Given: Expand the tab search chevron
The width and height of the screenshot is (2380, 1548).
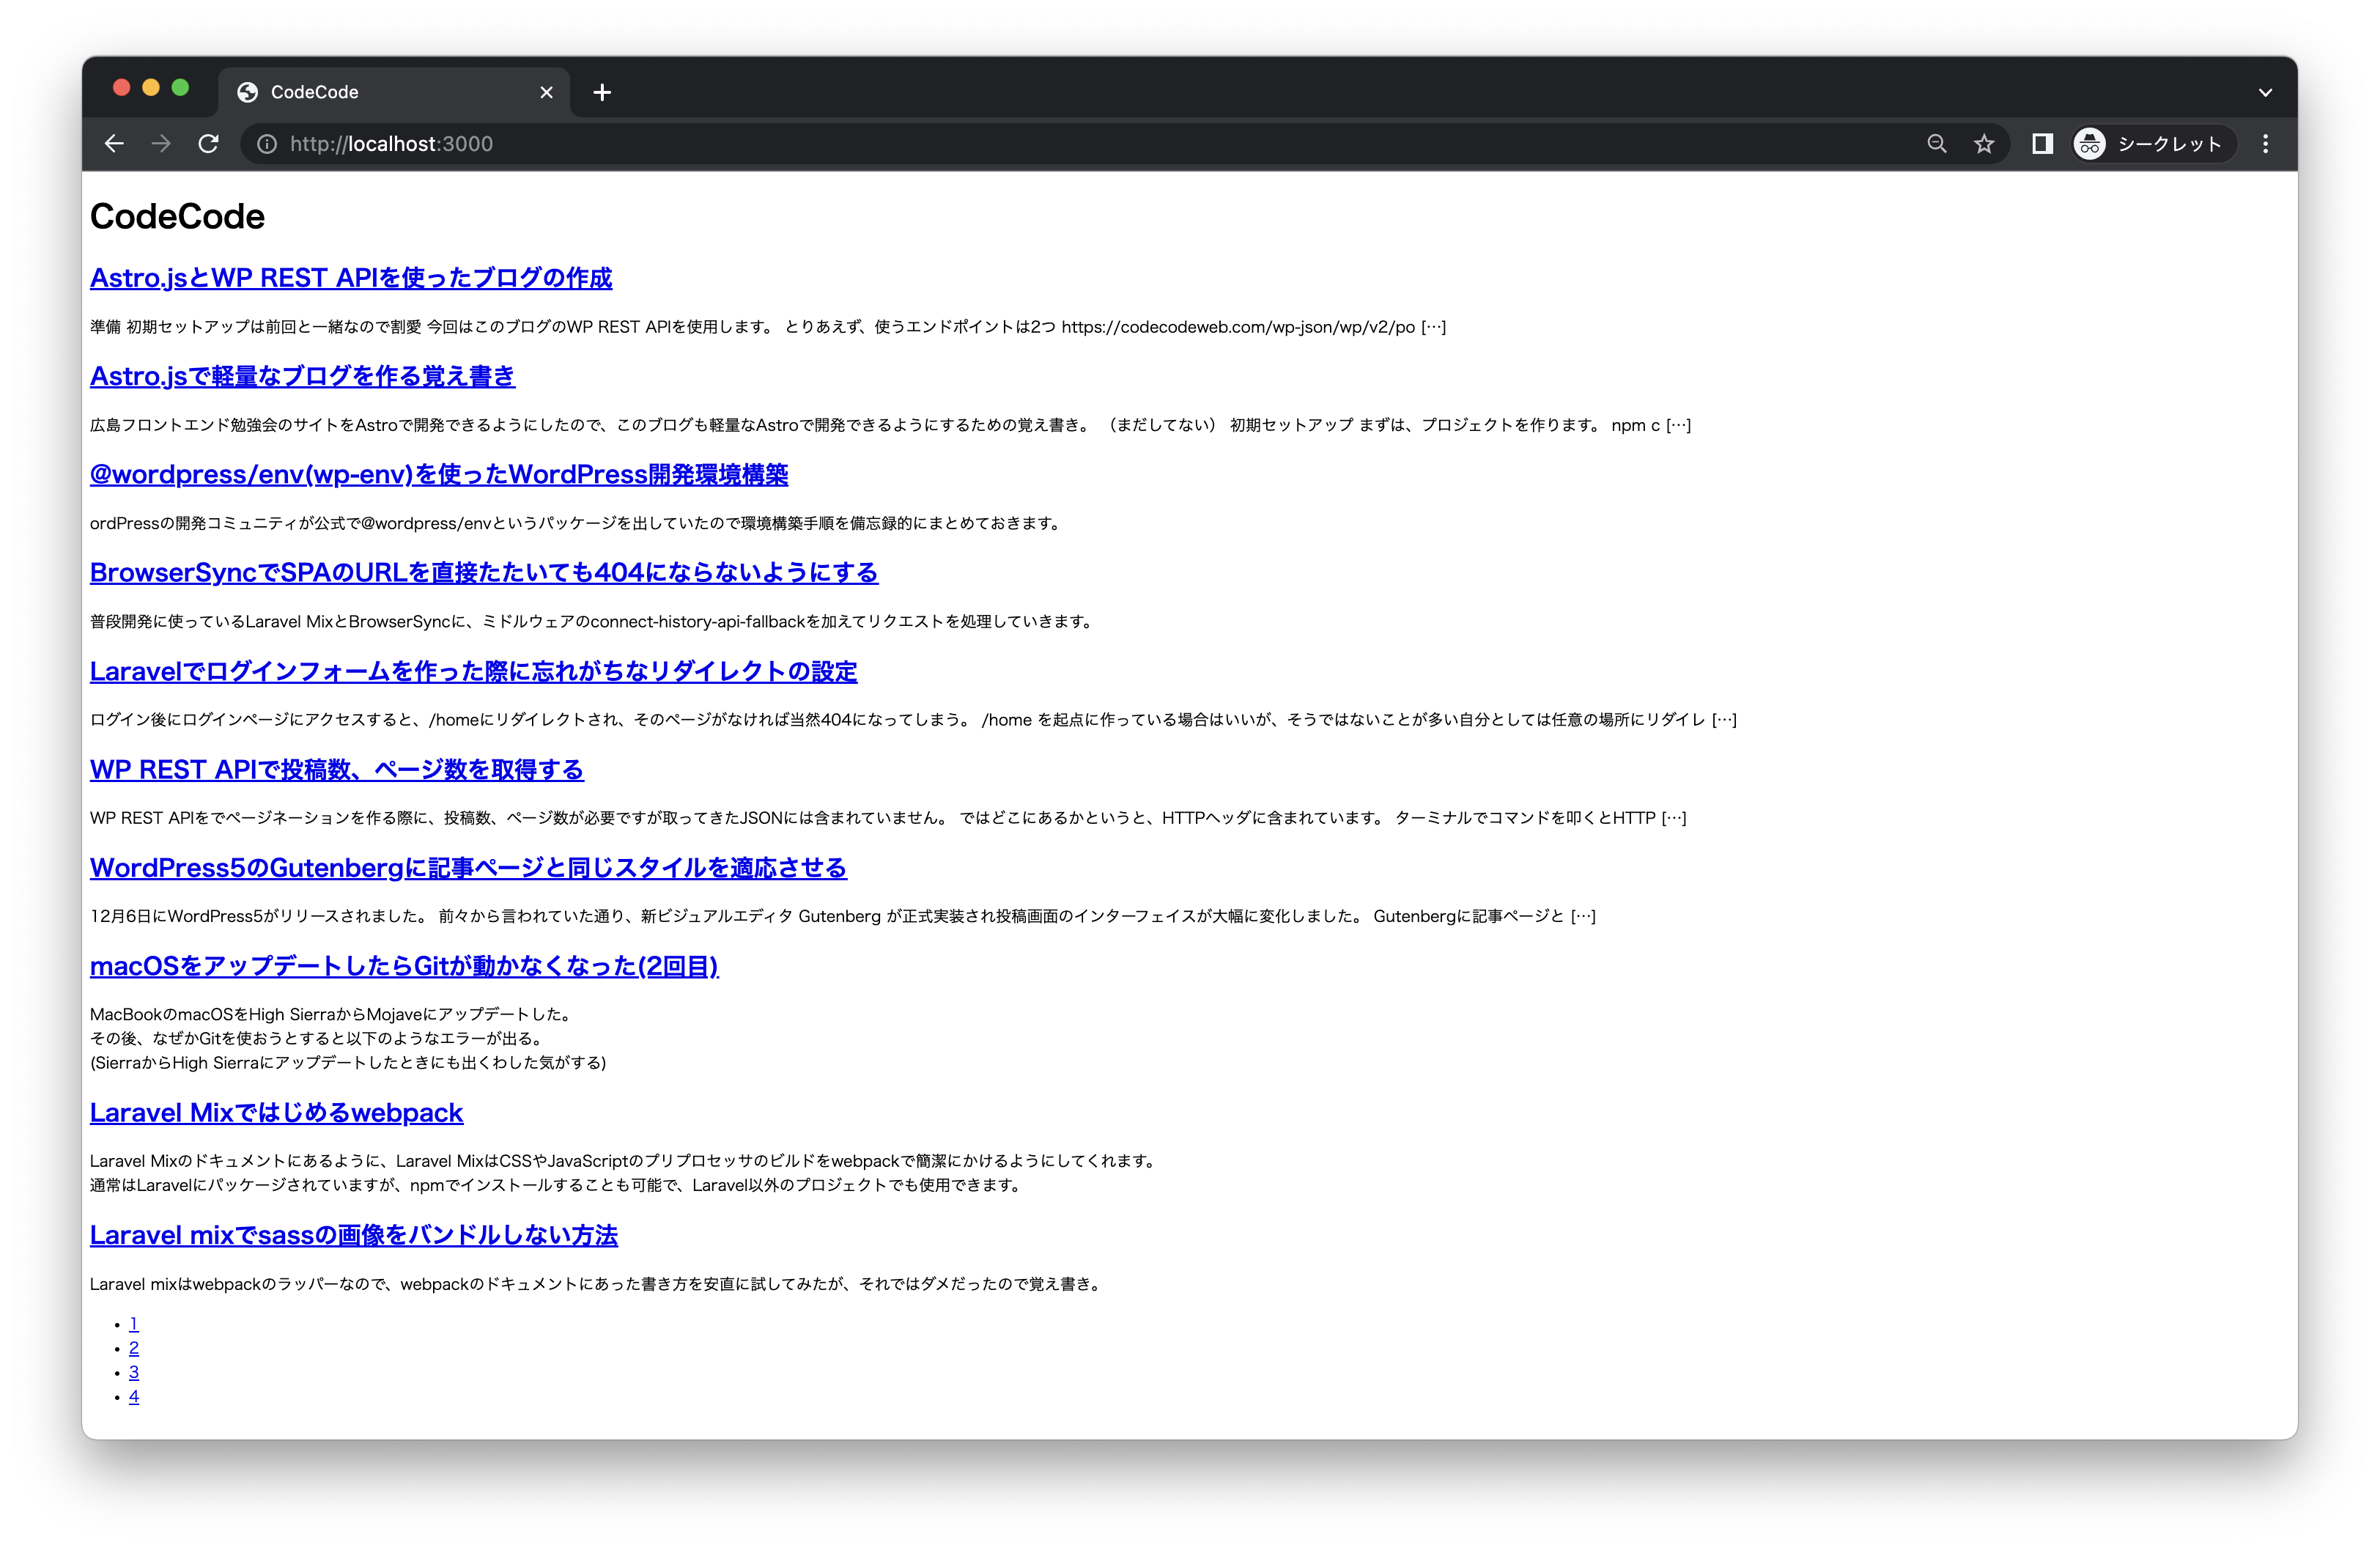Looking at the screenshot, I should [x=2265, y=92].
